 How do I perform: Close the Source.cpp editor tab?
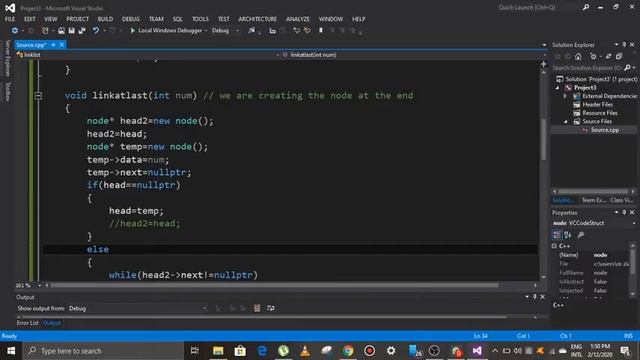pyautogui.click(x=62, y=44)
